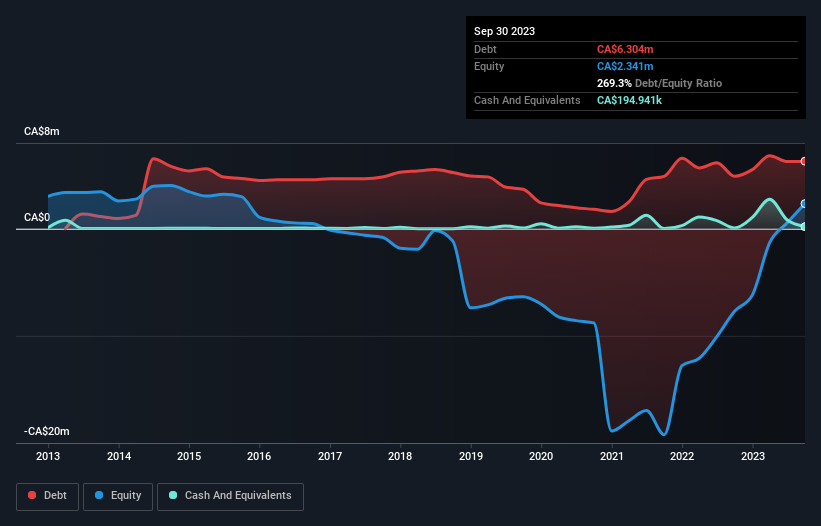This screenshot has height=526, width=821.
Task: Click the CA$8m y-axis label
Action: point(42,131)
